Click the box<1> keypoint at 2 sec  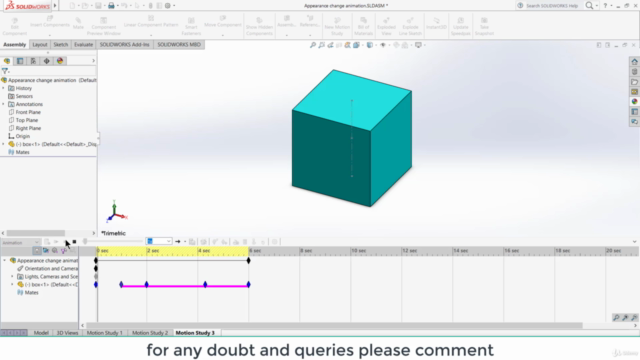[x=147, y=284]
